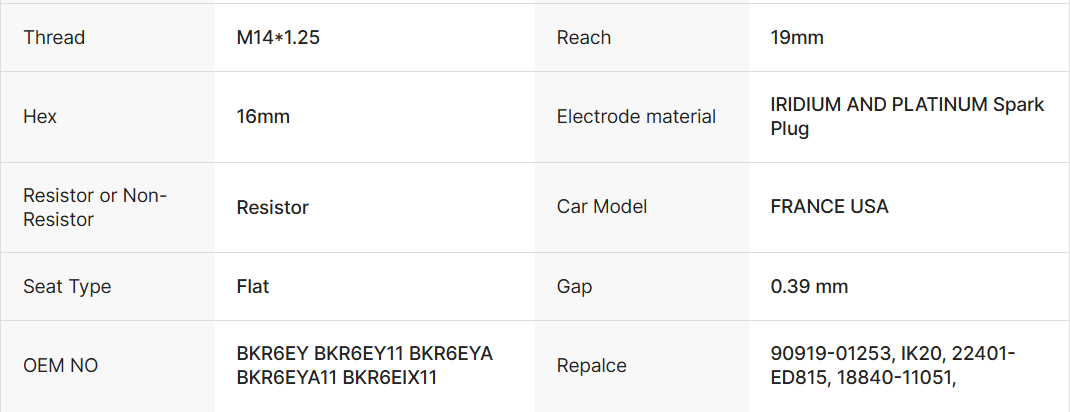This screenshot has width=1070, height=412.
Task: Click the Reach label cell
Action: click(x=584, y=38)
